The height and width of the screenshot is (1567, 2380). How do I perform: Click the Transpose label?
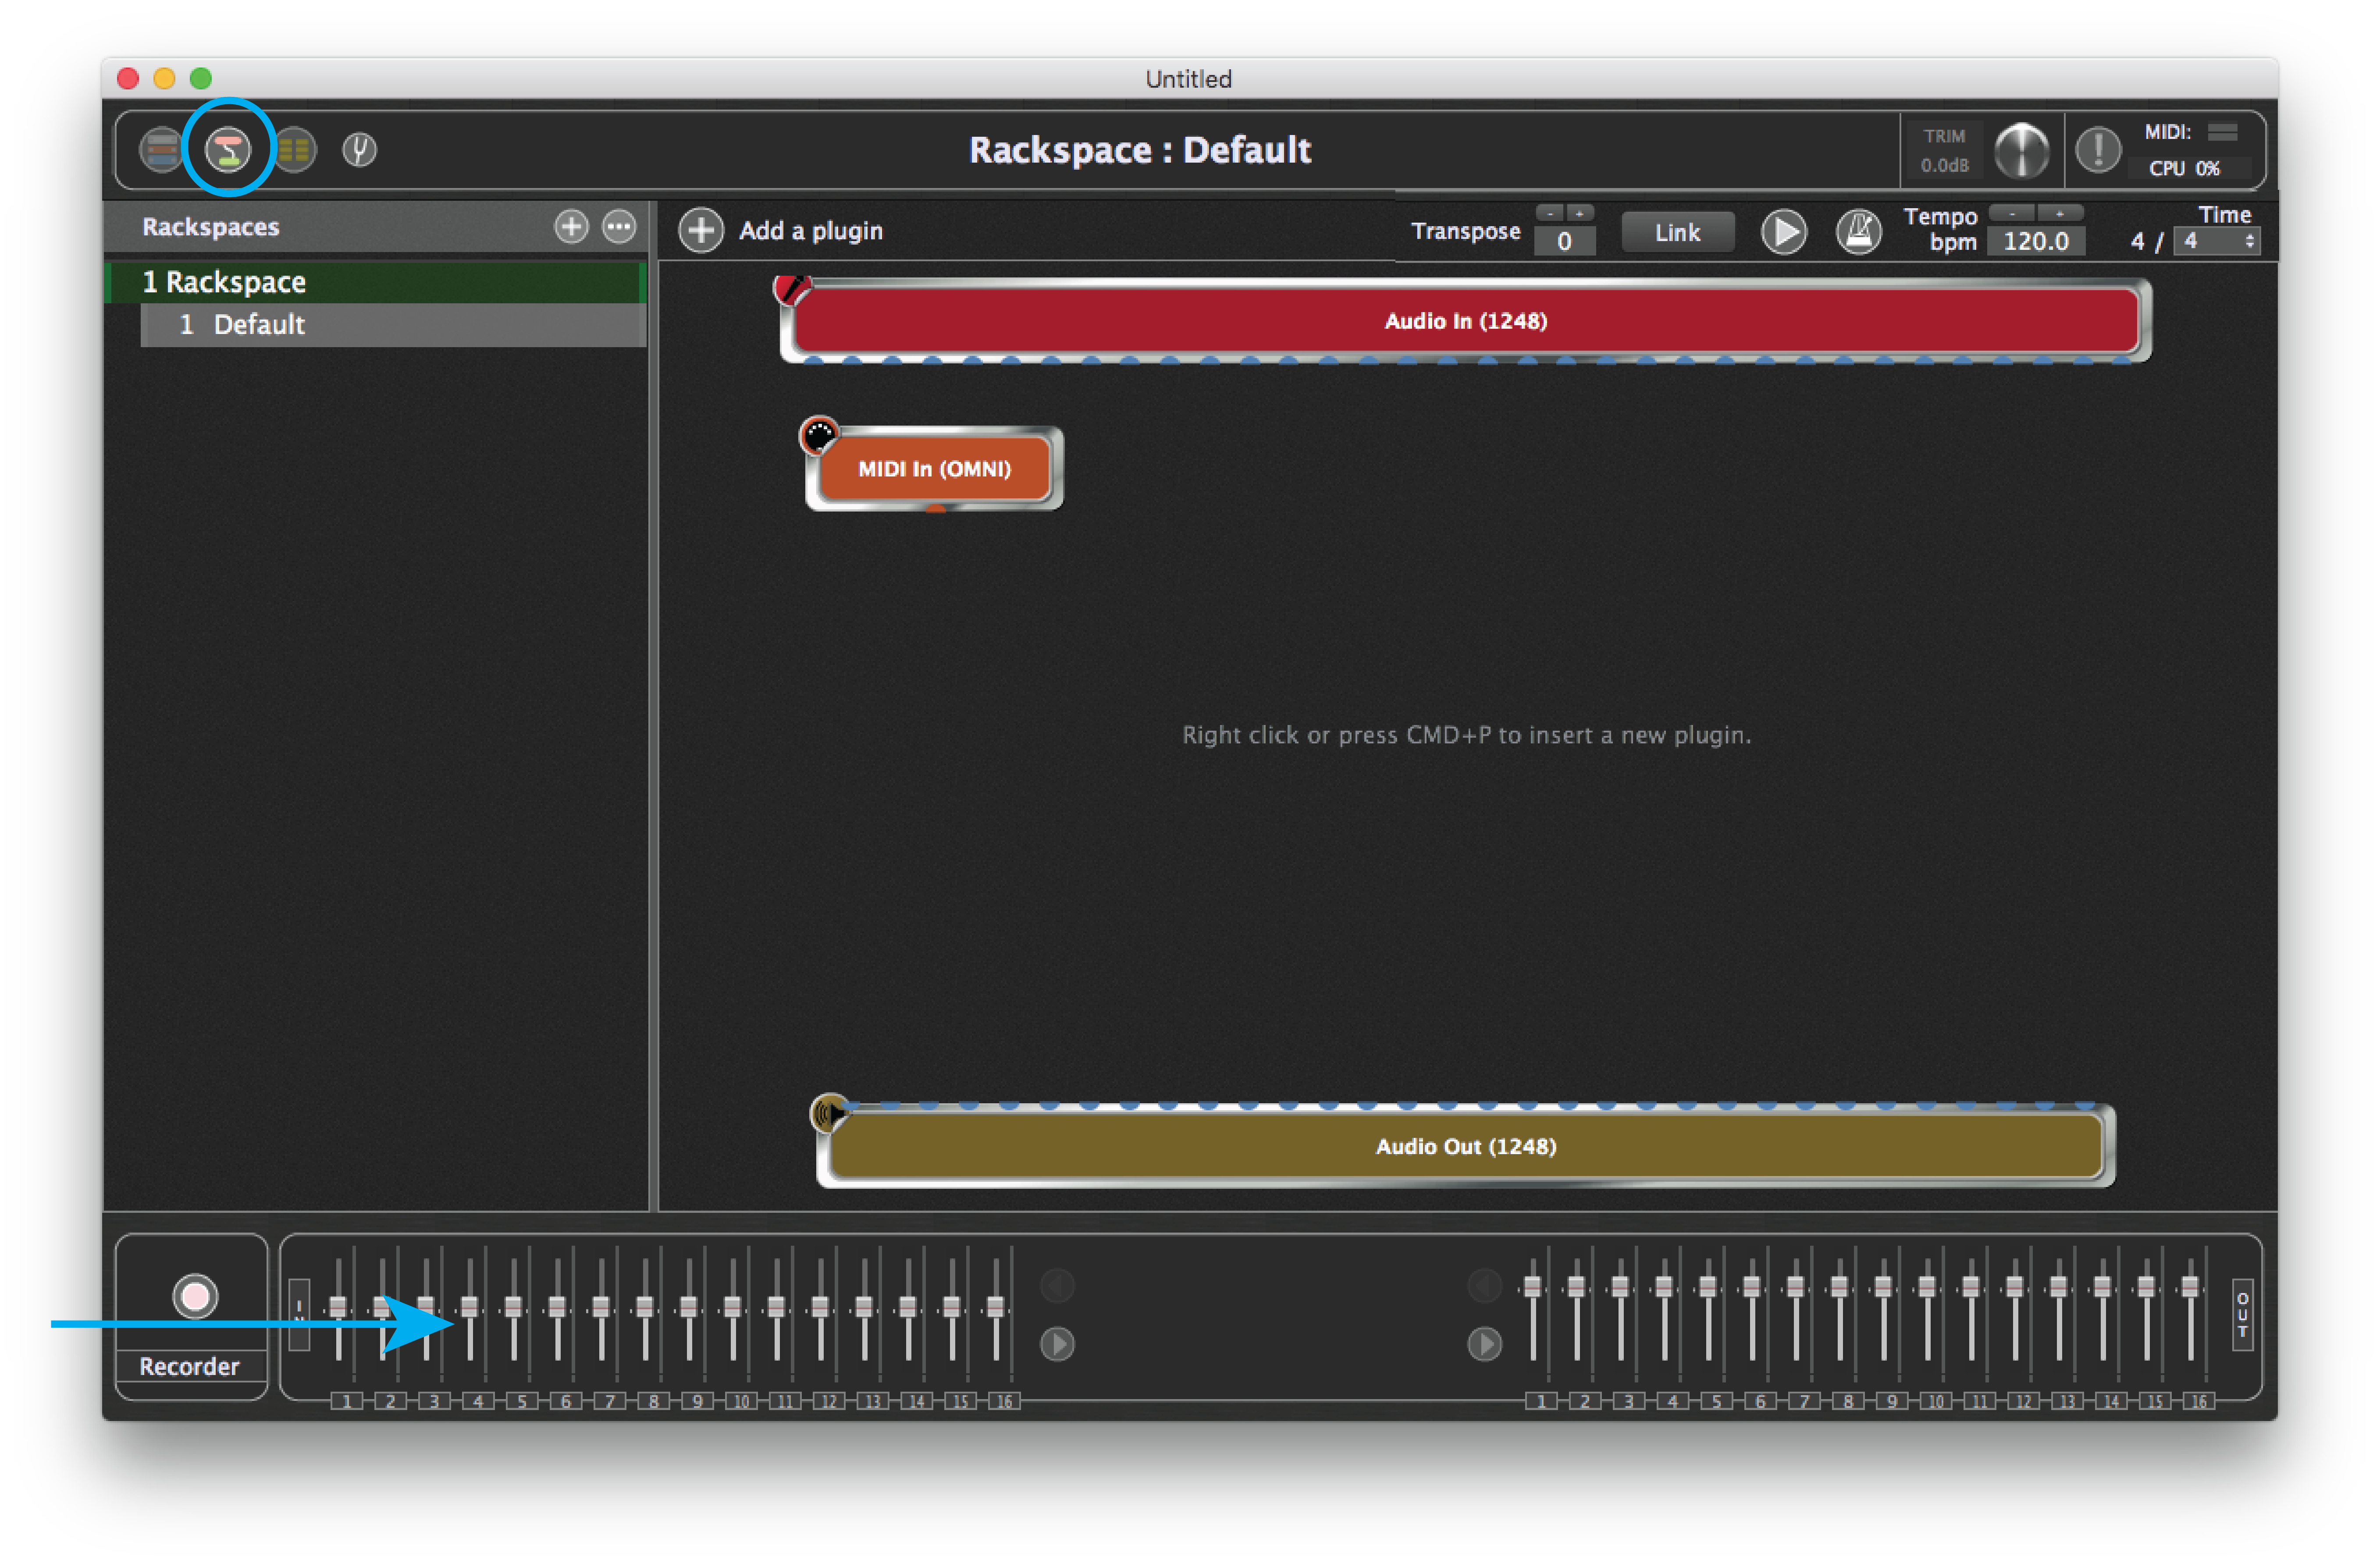click(x=1465, y=231)
